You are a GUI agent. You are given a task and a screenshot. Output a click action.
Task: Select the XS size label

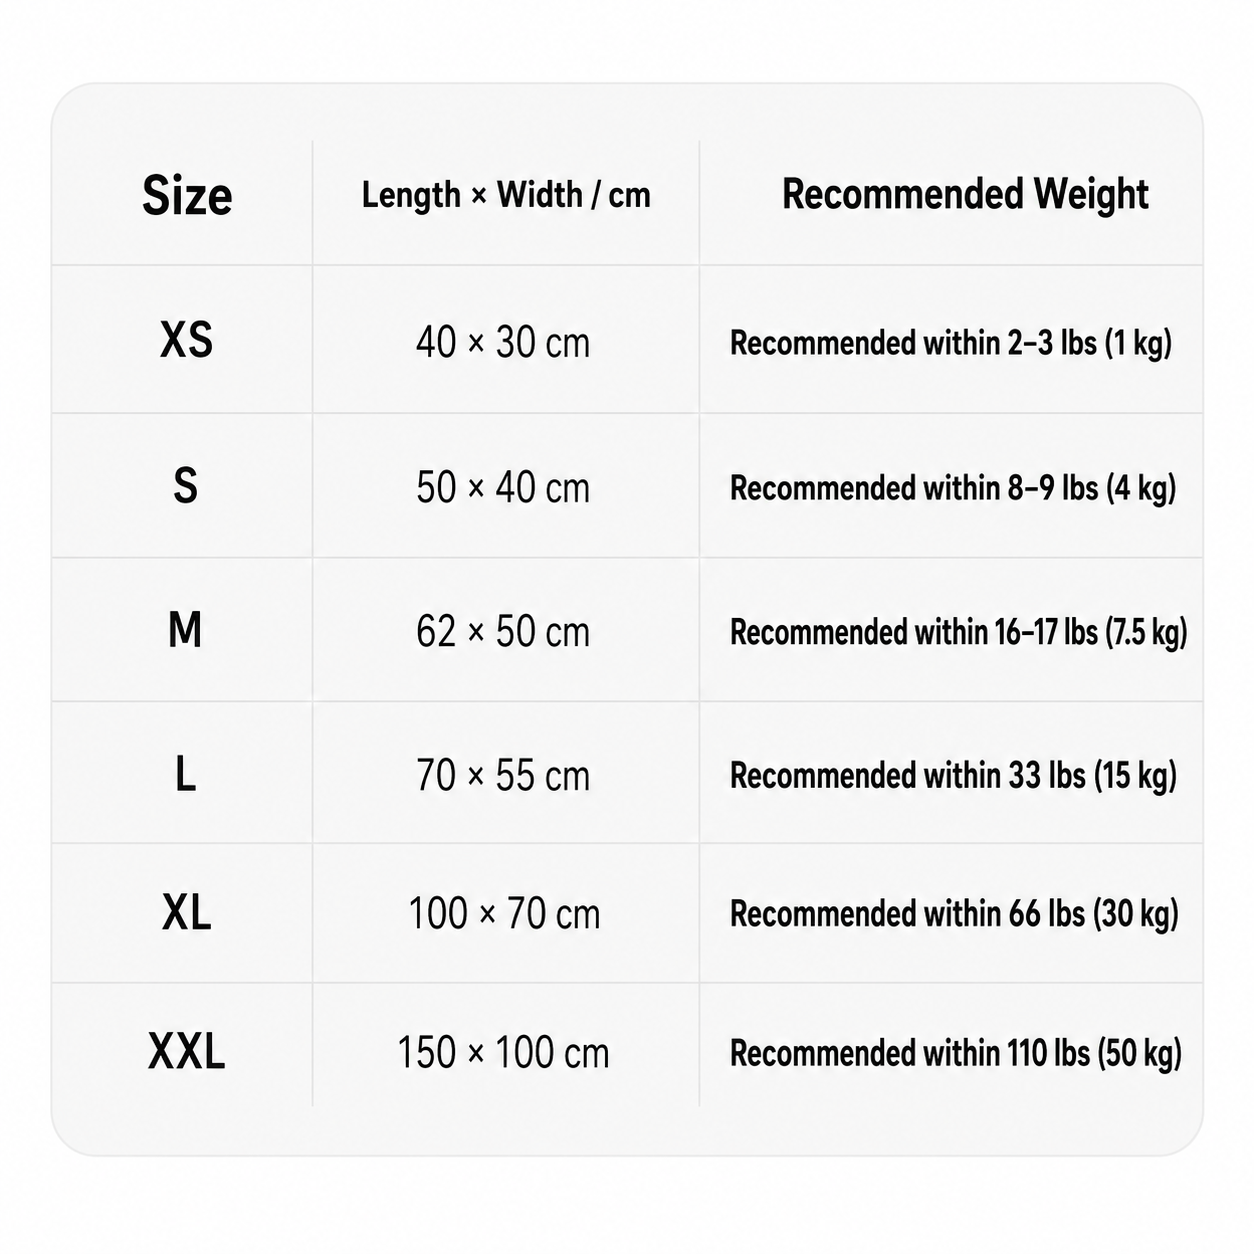[187, 340]
